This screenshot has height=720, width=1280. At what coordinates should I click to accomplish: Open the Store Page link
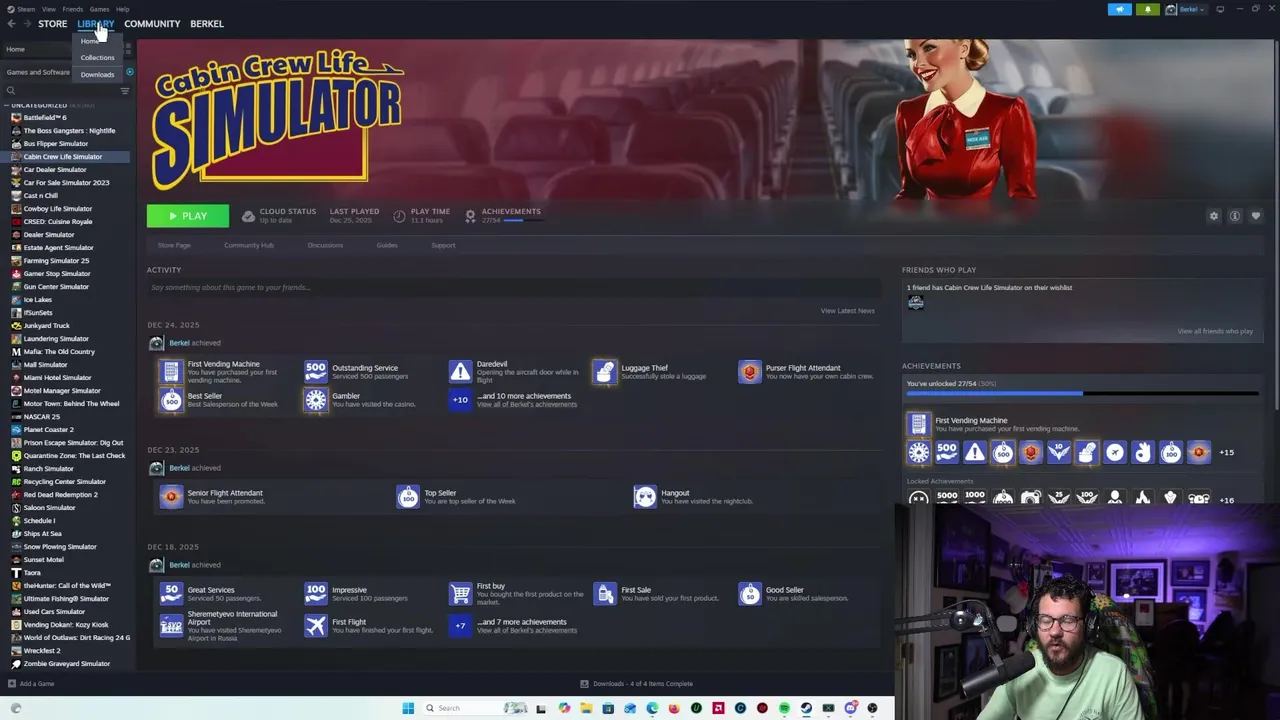point(174,245)
